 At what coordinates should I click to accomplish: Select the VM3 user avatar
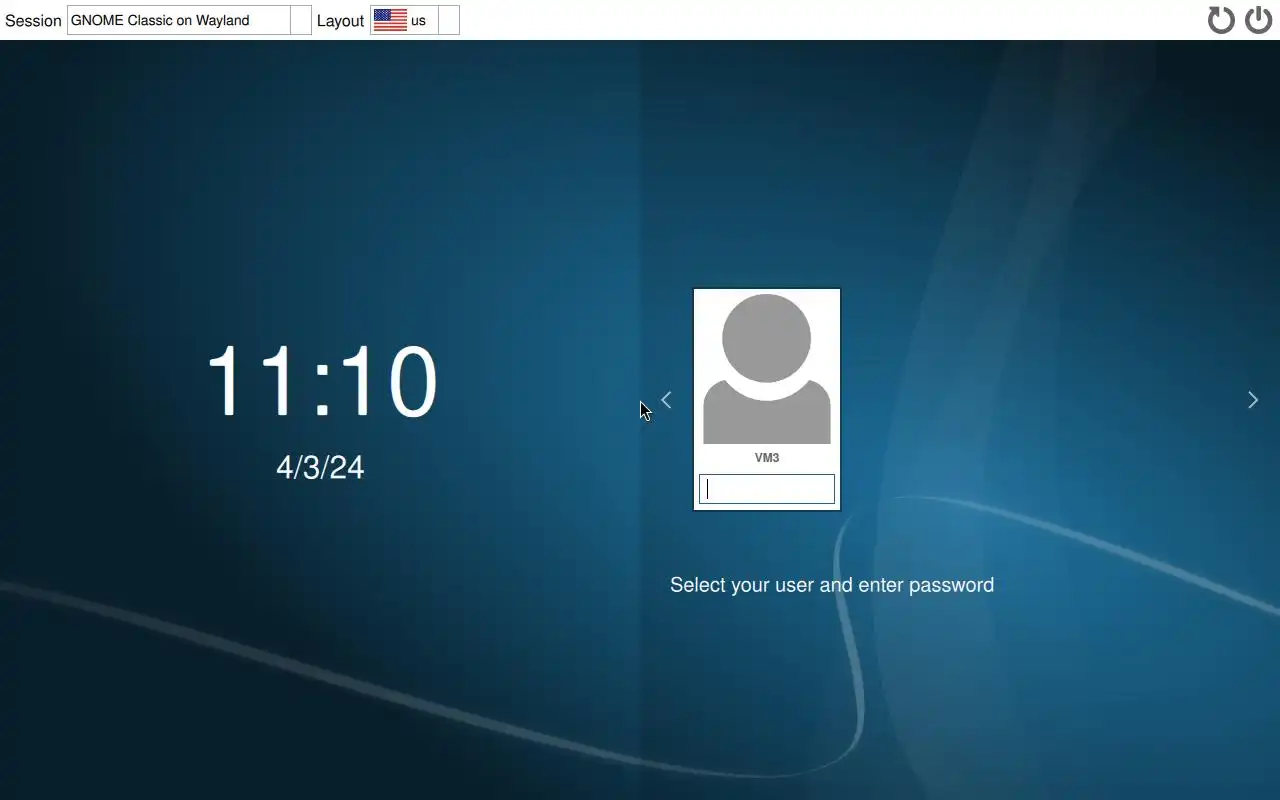(x=767, y=369)
